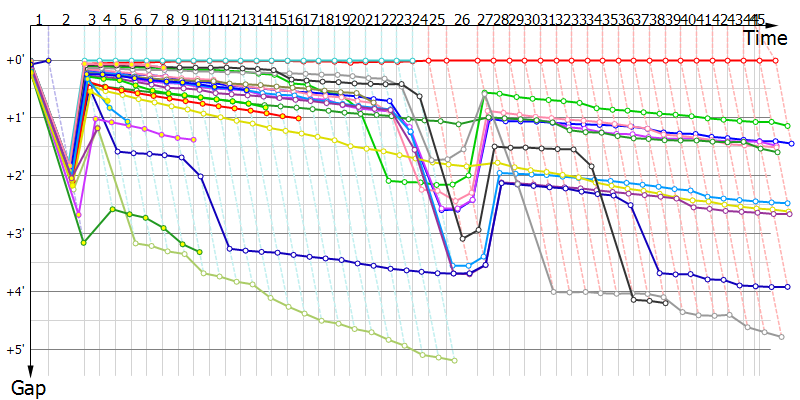Click red line's endpoint near lap 16

click(299, 118)
